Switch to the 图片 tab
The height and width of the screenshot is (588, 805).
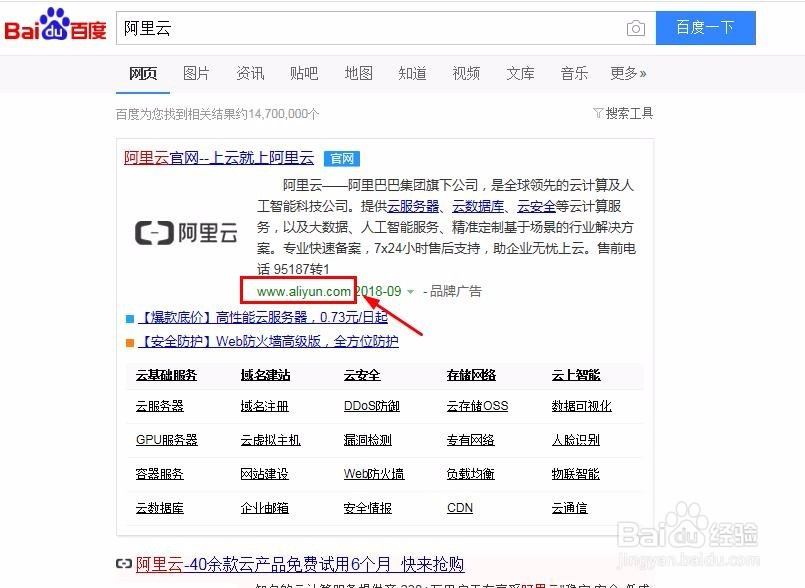196,73
